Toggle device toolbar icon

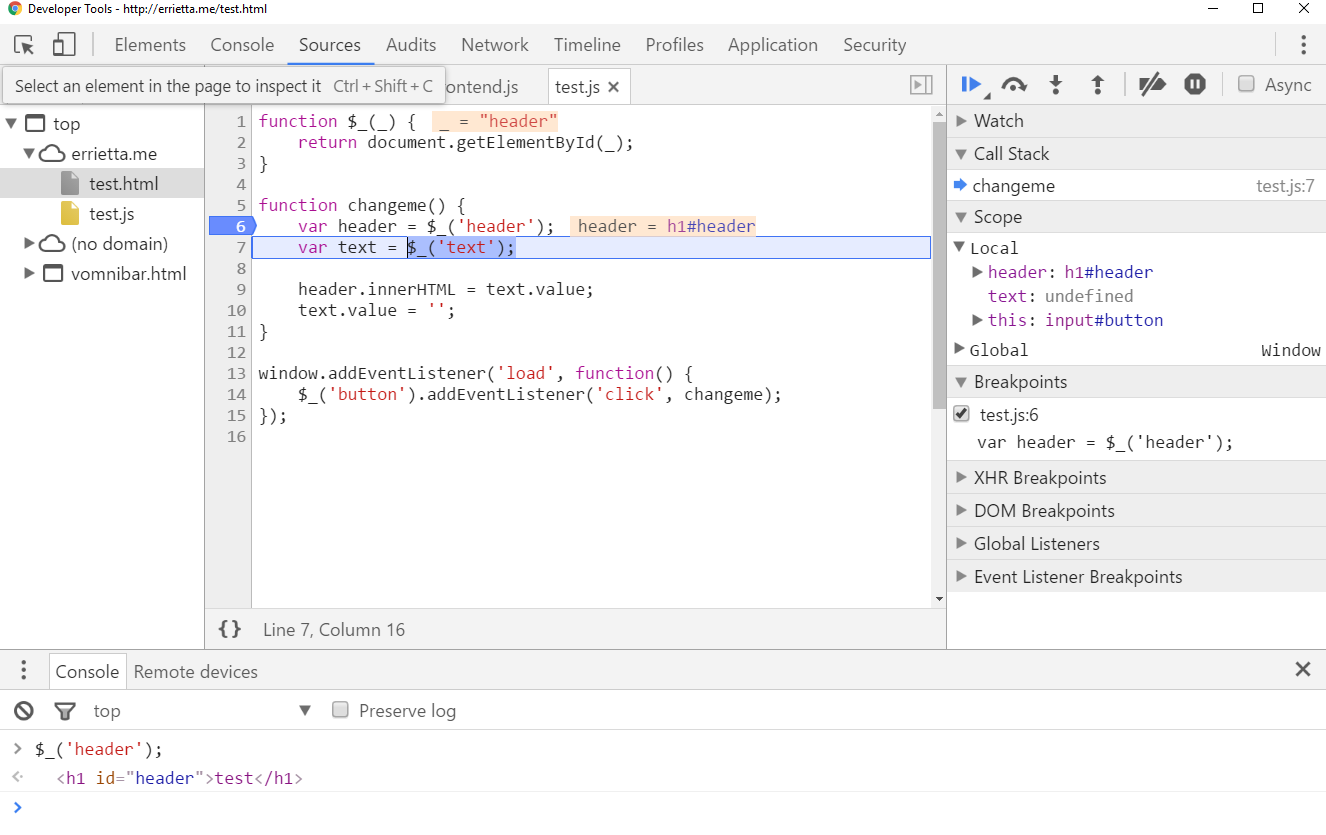pos(64,45)
